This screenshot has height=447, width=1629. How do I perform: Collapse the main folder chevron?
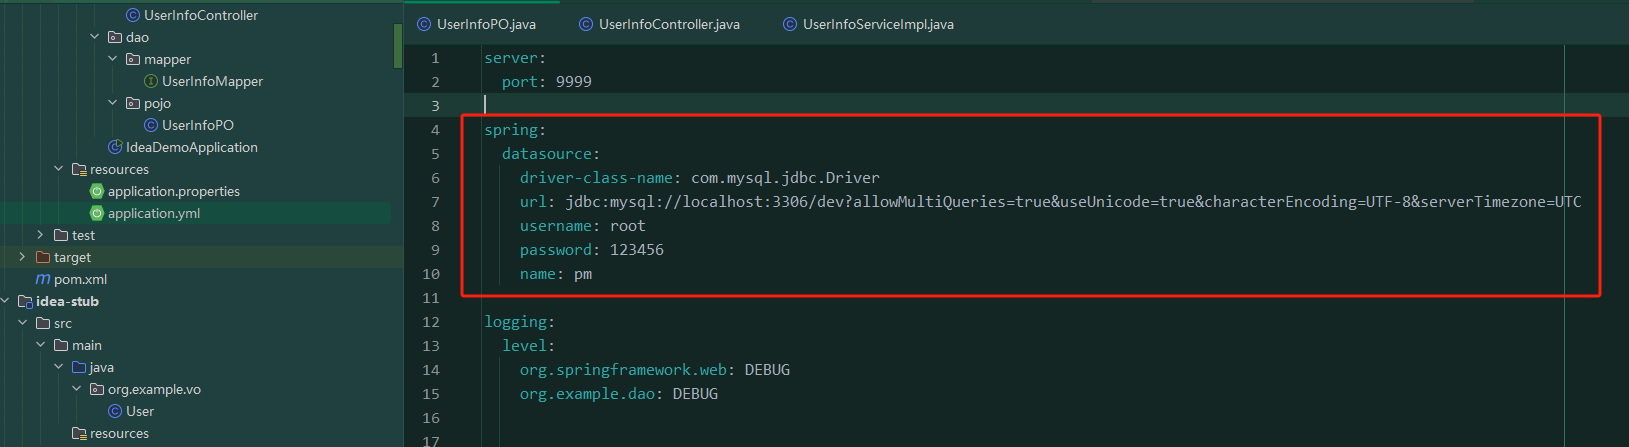[41, 345]
